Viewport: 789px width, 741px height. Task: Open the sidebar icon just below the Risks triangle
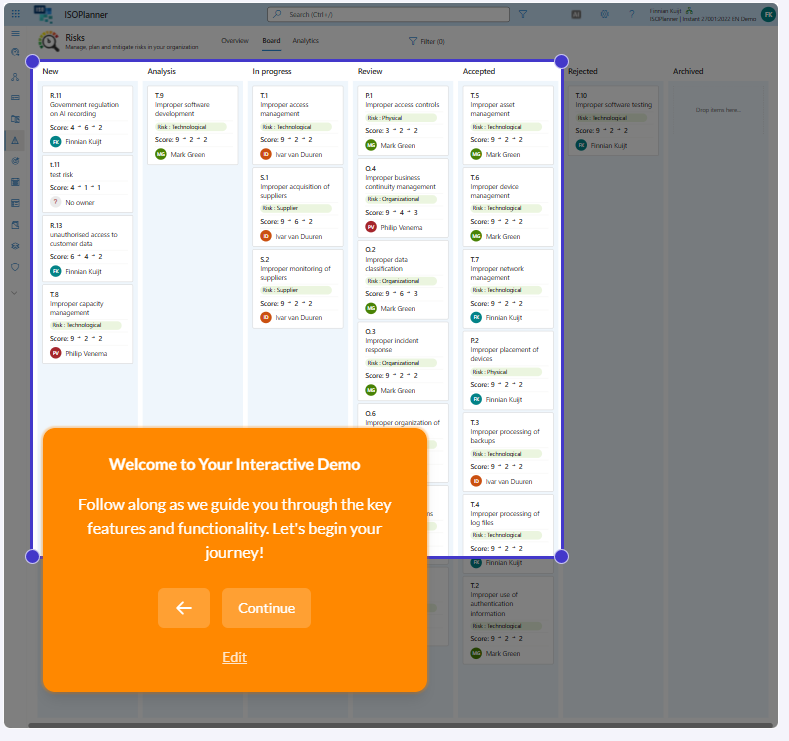click(16, 161)
